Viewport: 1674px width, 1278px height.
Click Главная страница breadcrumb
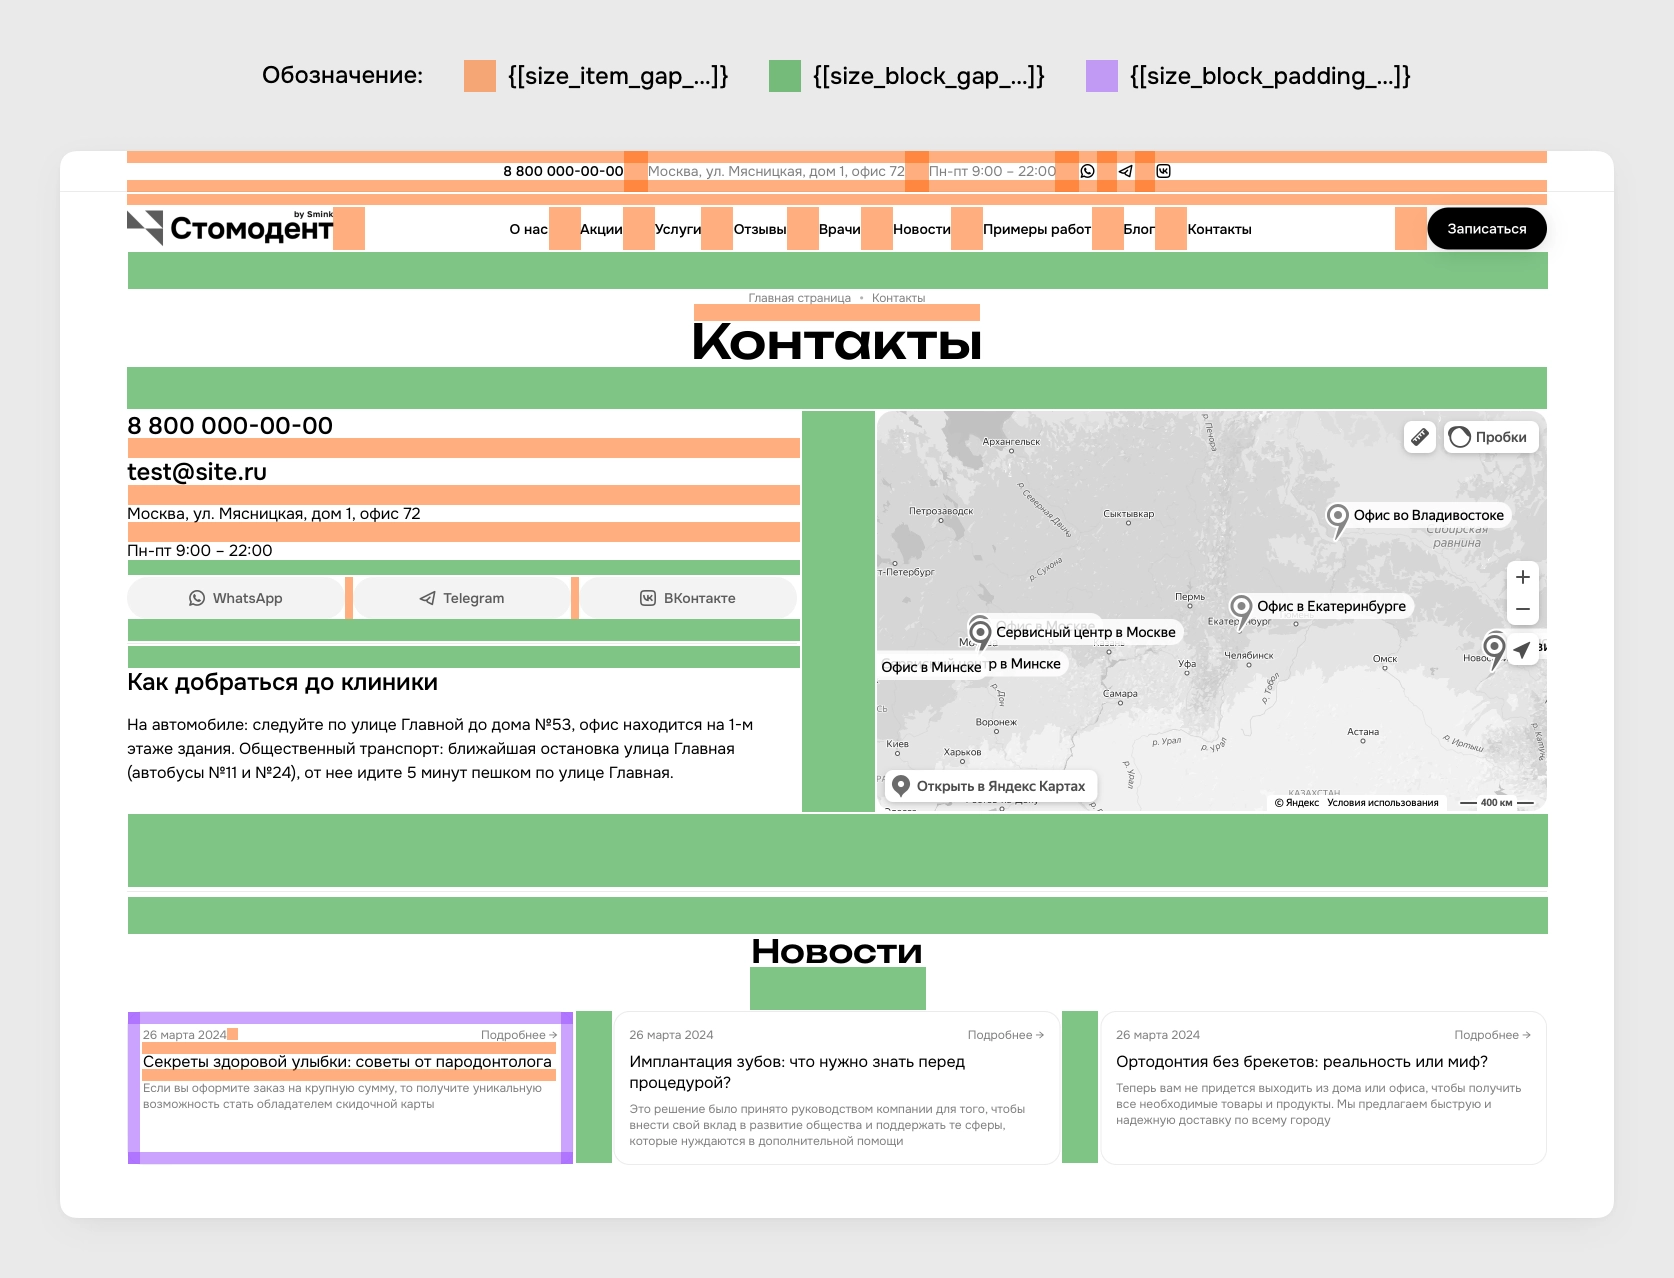coord(799,298)
